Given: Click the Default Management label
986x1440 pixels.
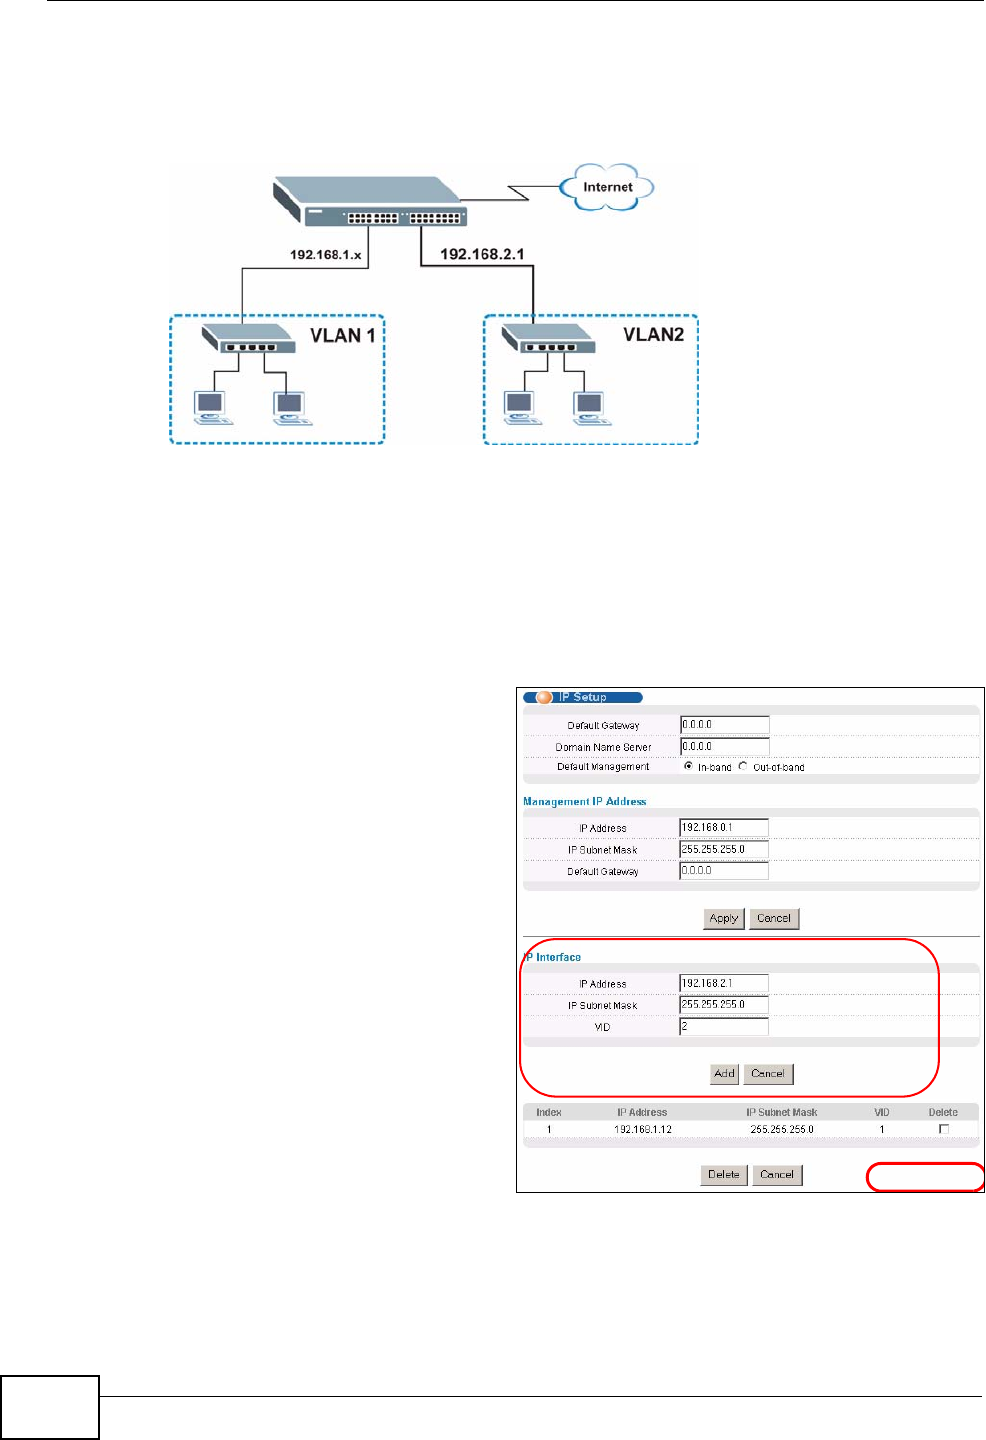Looking at the screenshot, I should (603, 767).
